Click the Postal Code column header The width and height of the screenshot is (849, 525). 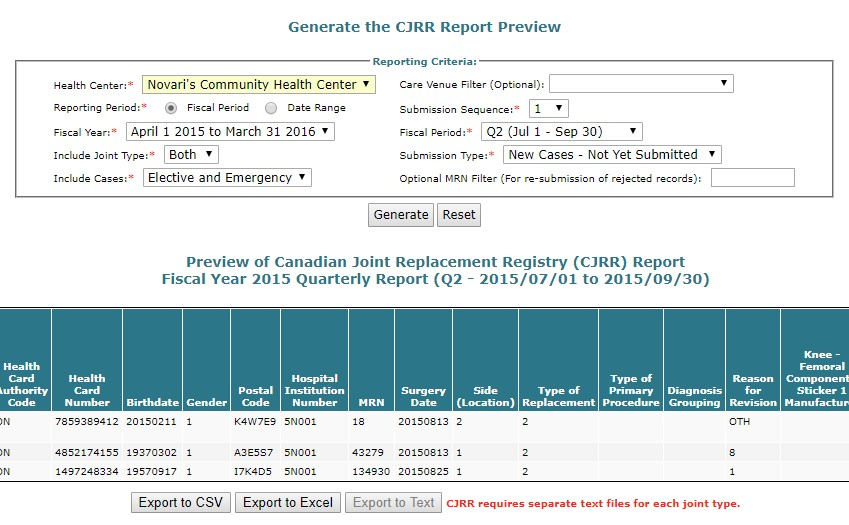point(256,360)
